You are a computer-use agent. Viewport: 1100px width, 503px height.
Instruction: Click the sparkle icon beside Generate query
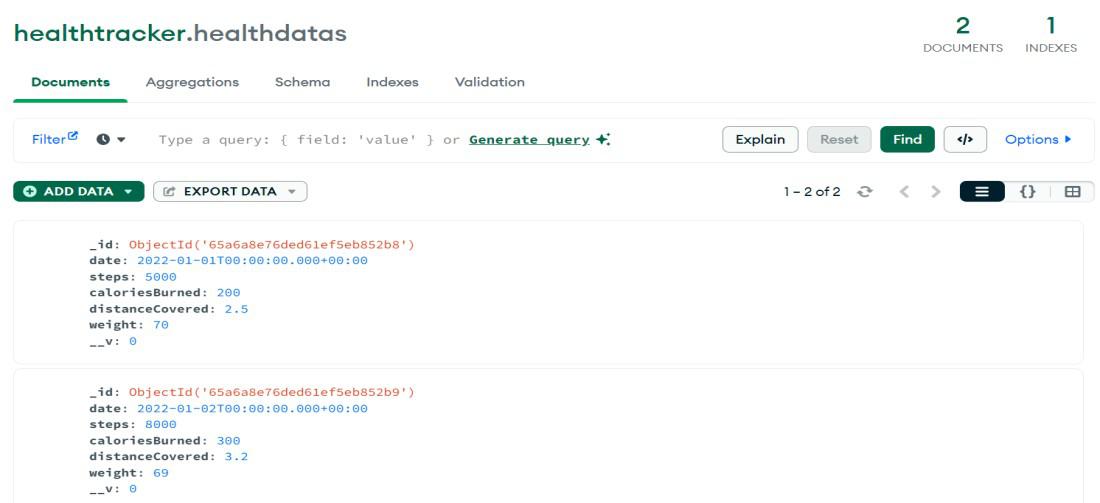tap(603, 139)
